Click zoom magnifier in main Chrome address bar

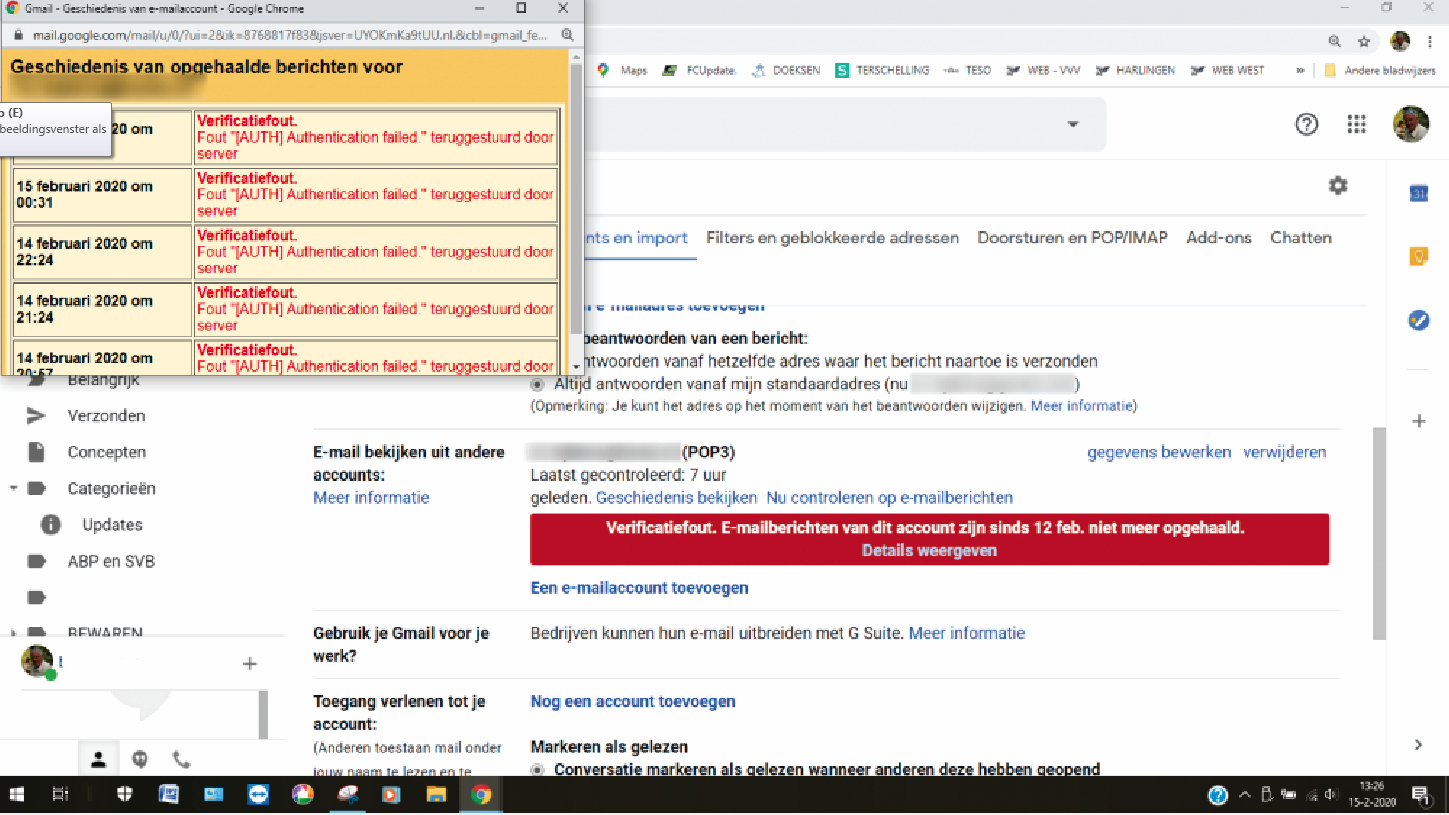tap(1335, 42)
